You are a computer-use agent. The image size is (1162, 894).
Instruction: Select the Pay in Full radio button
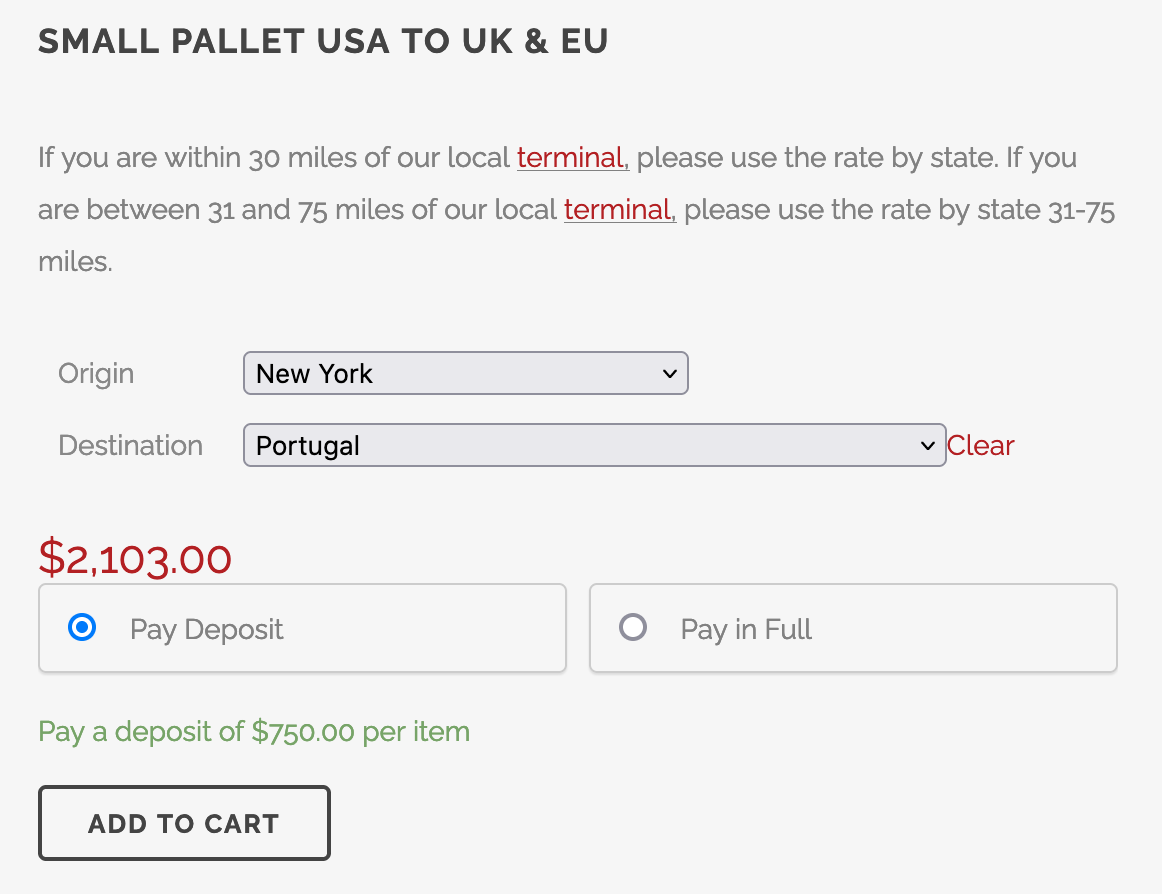[633, 628]
